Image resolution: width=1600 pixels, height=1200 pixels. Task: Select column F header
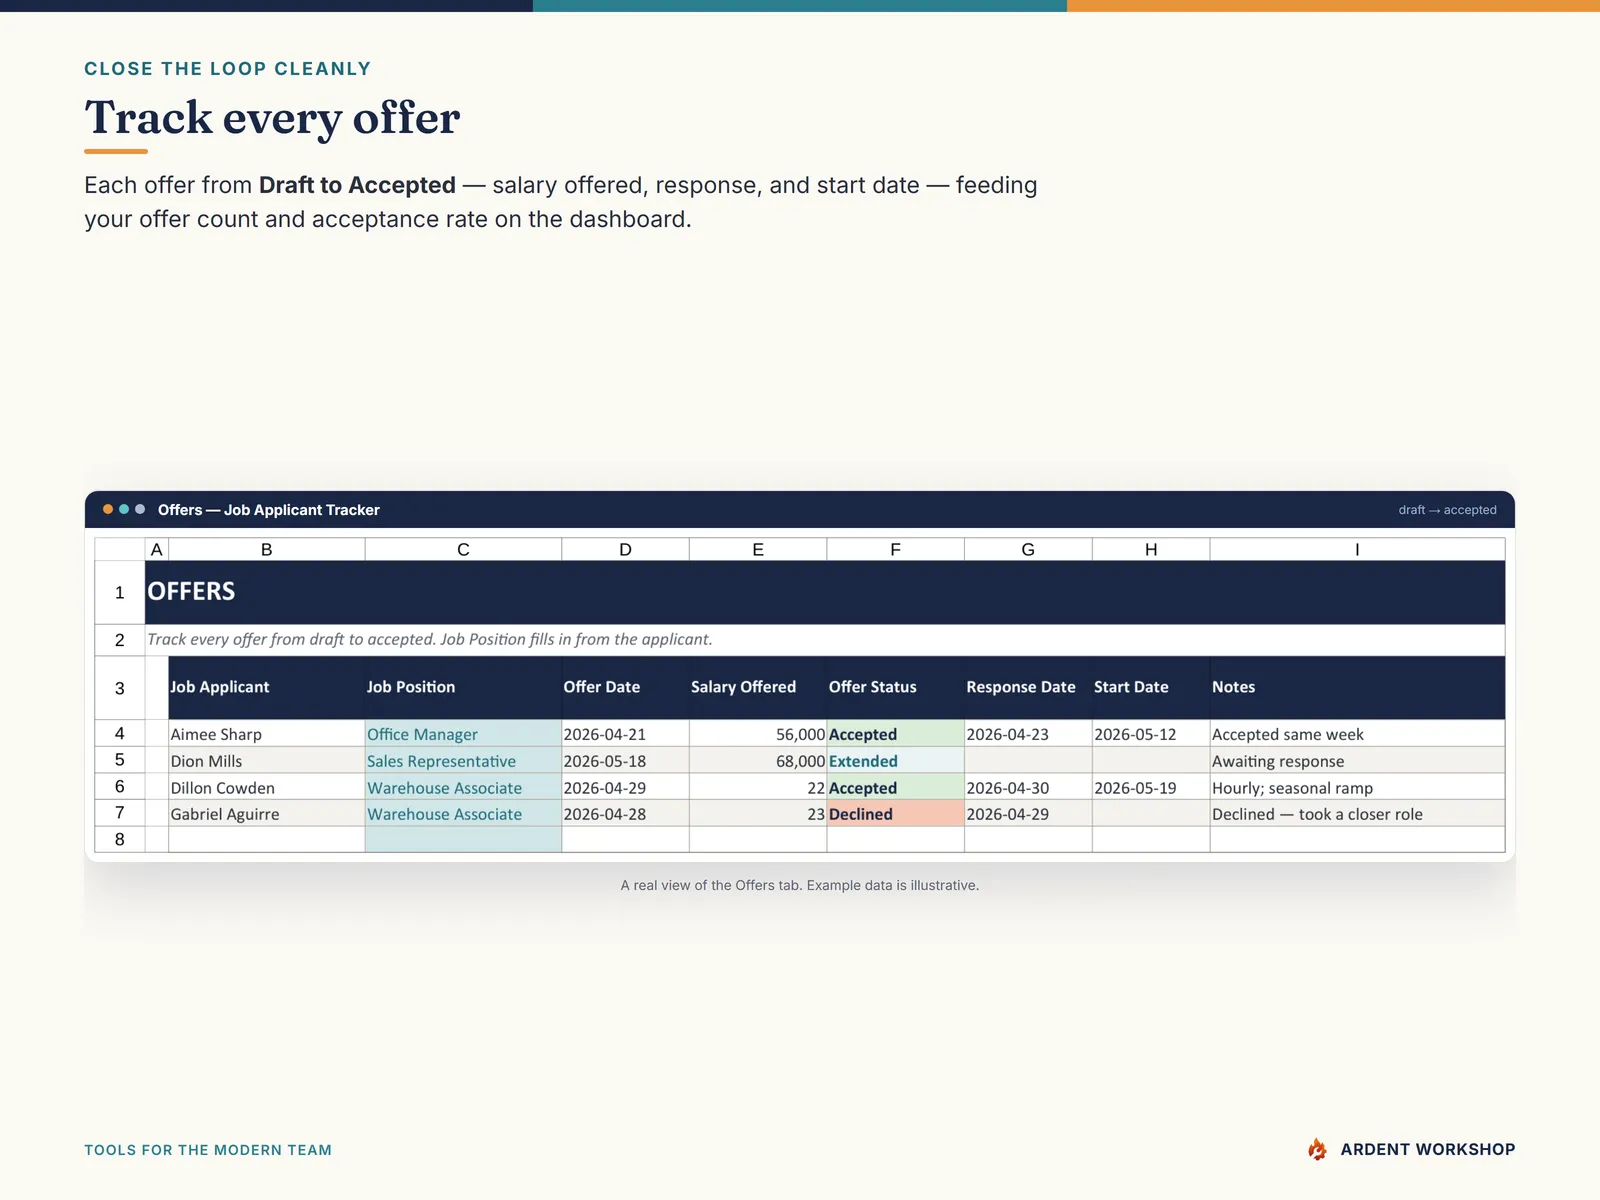896,549
